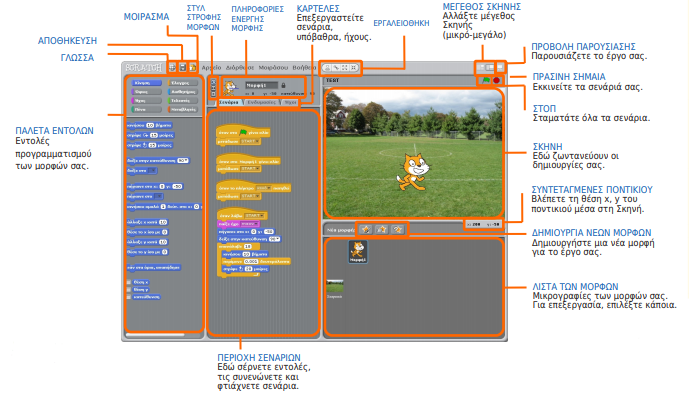
Task: Open dropdown on palette 'πήγαινε στο' block
Action: tap(158, 197)
